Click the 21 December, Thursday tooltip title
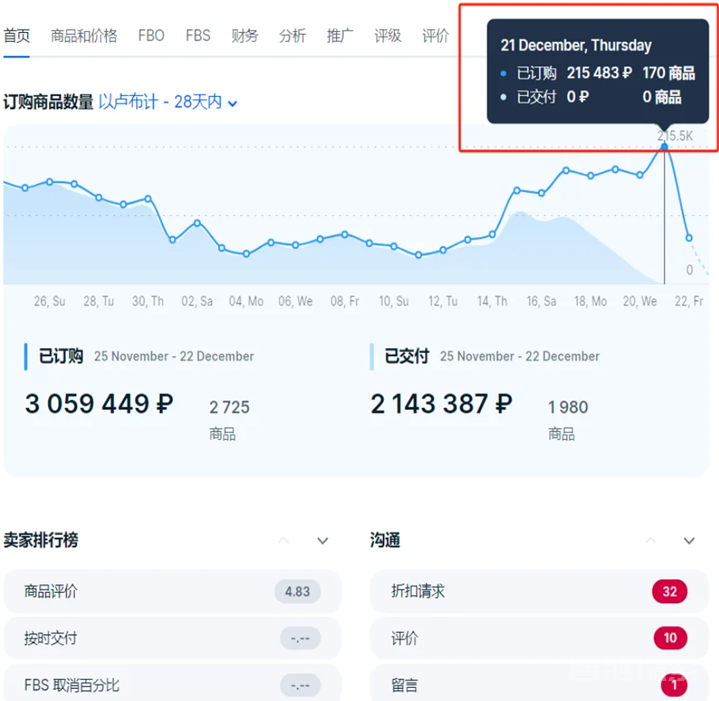Screen dimensions: 719x701 click(x=576, y=45)
